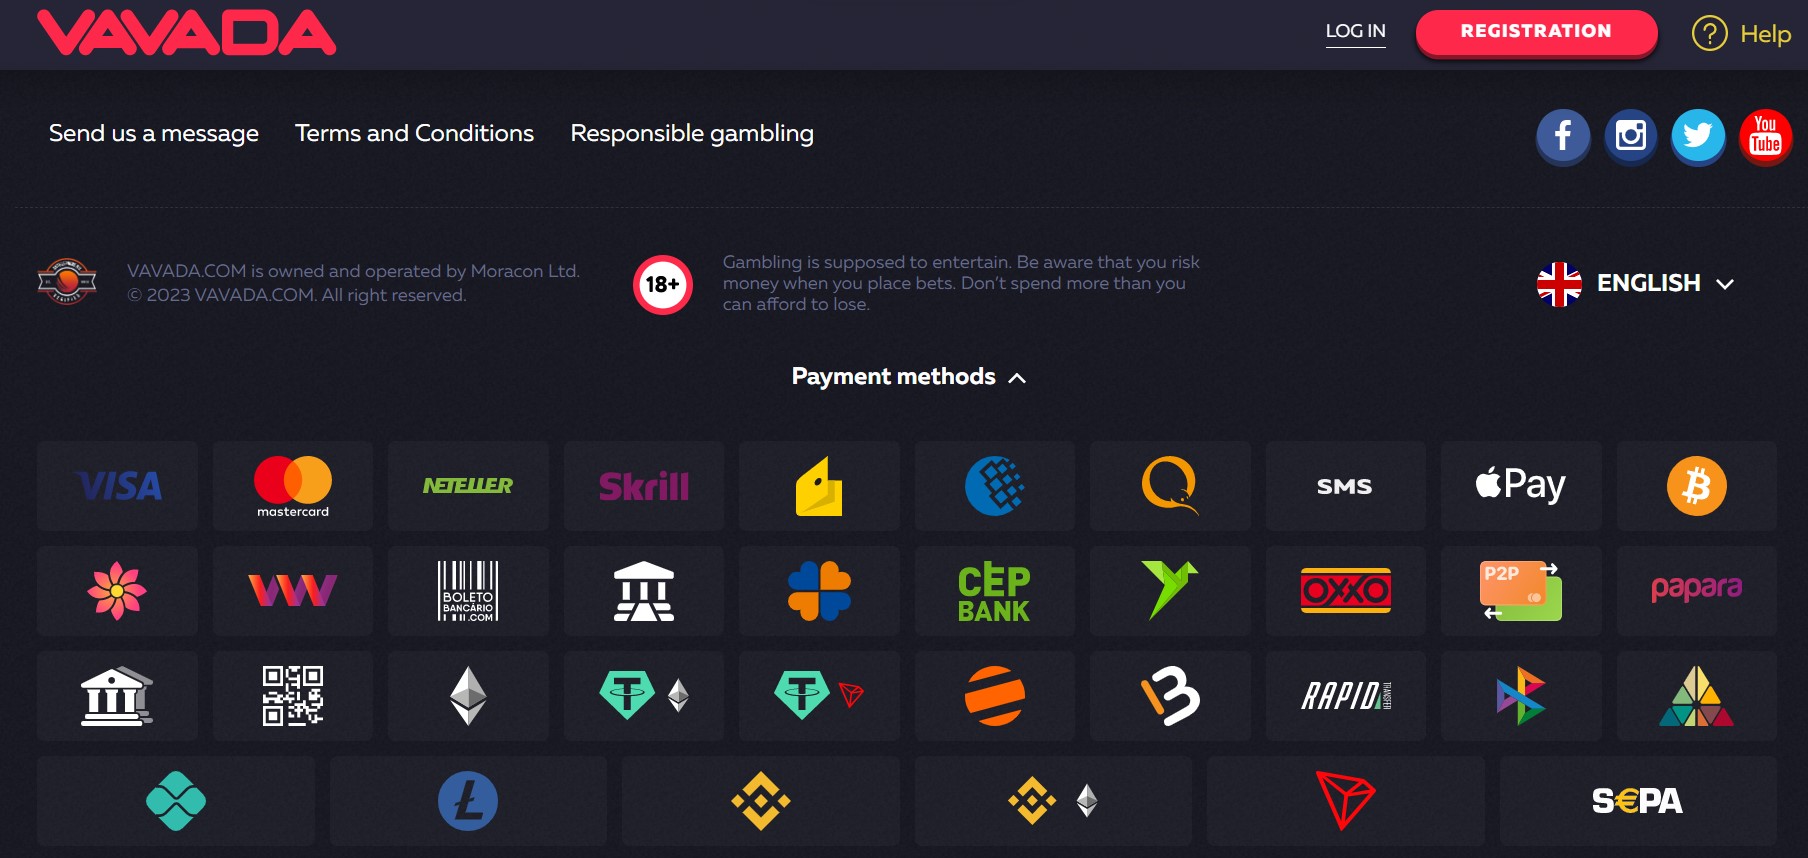Select the Skrill payment option

[643, 486]
